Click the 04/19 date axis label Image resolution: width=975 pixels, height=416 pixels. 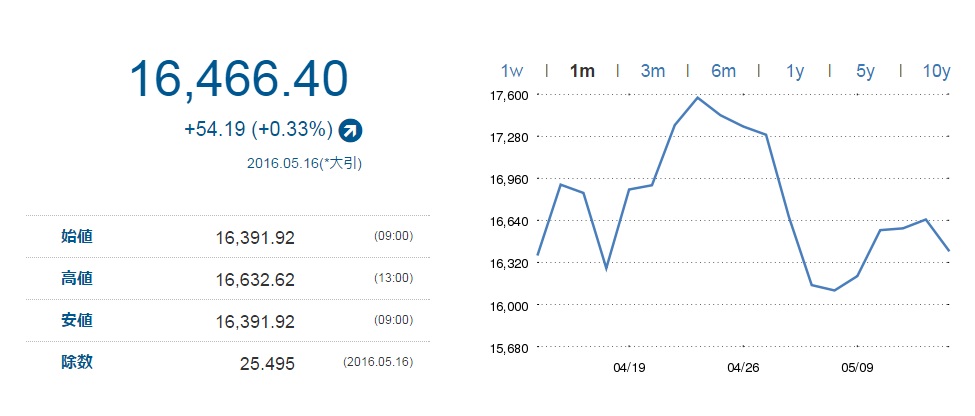pos(629,368)
